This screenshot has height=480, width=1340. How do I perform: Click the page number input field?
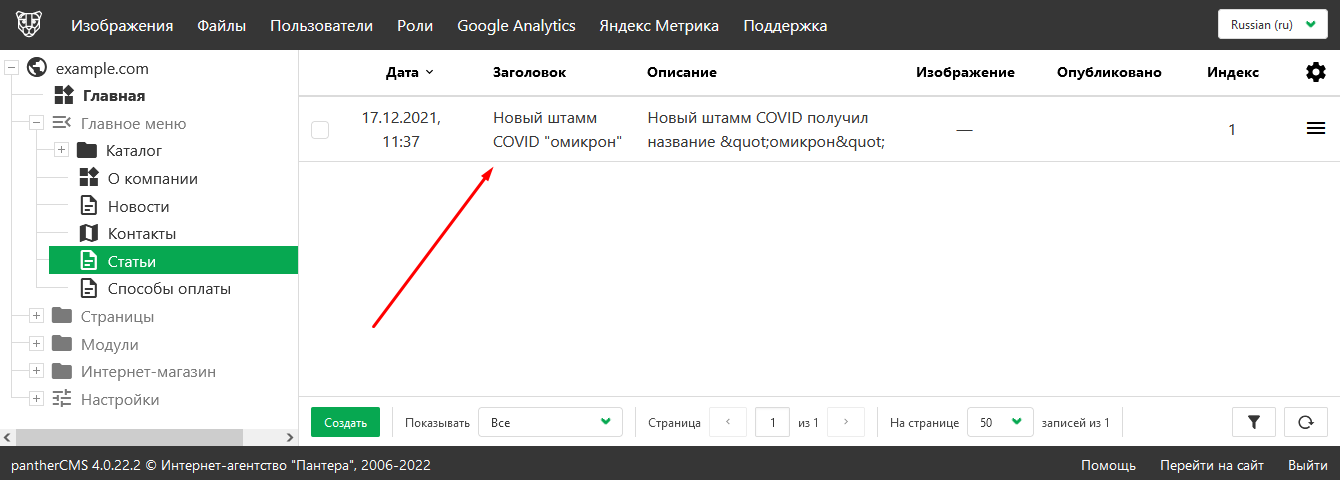click(772, 422)
